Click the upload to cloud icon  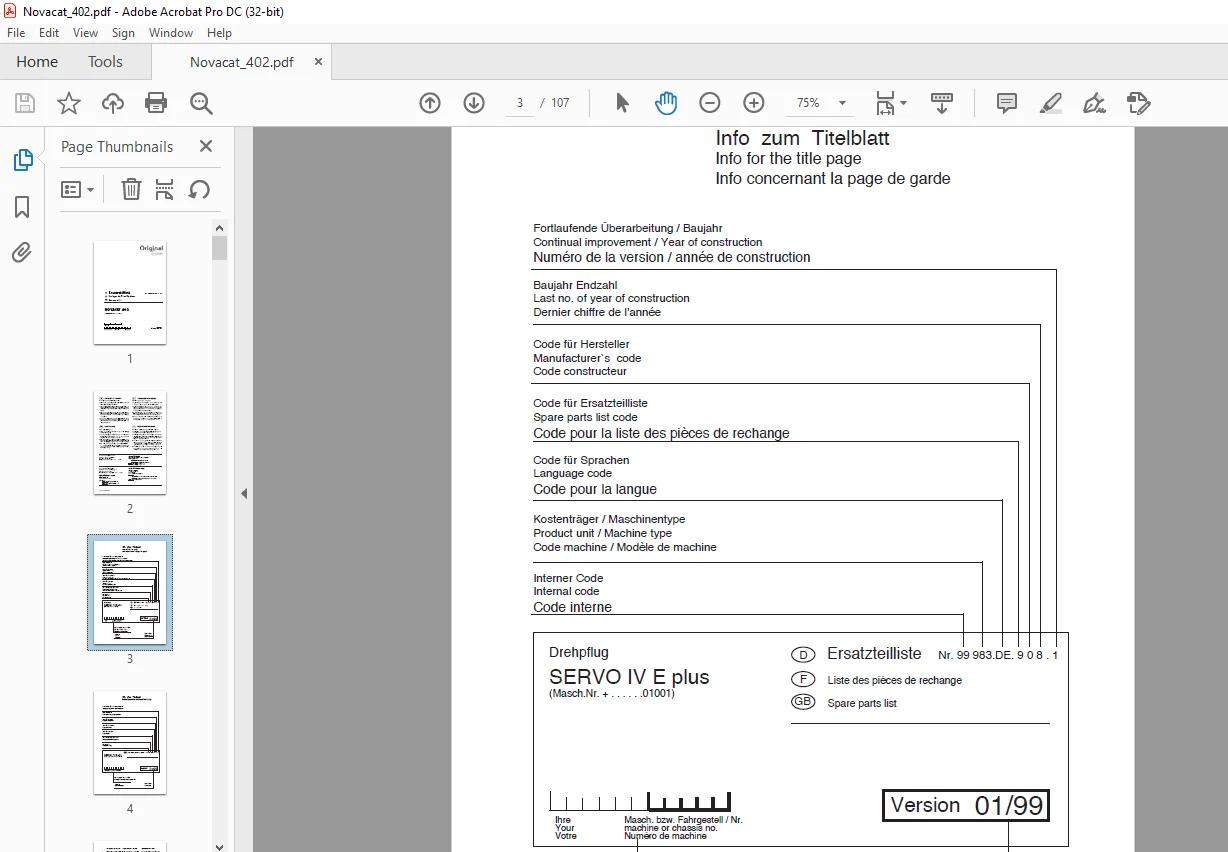tap(113, 103)
